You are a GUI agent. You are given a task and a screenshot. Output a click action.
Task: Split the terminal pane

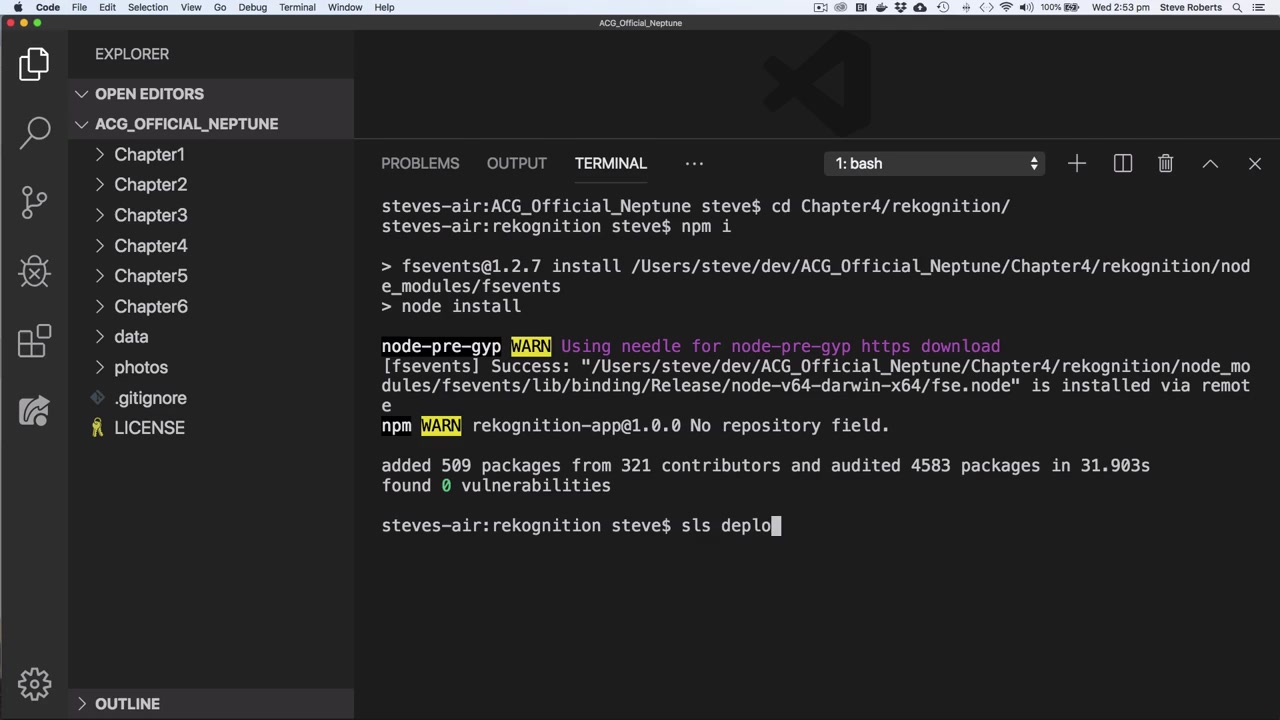1123,163
